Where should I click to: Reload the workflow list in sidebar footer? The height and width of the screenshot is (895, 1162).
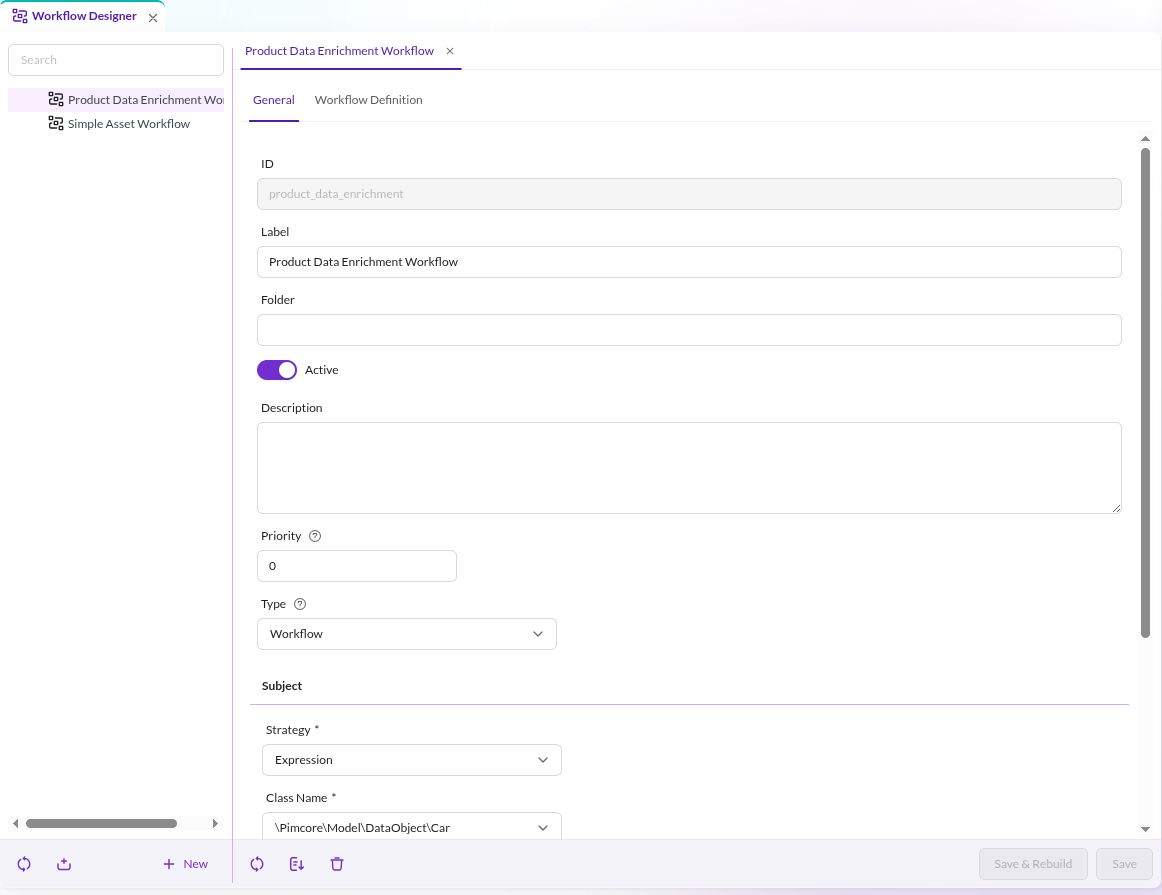(24, 864)
